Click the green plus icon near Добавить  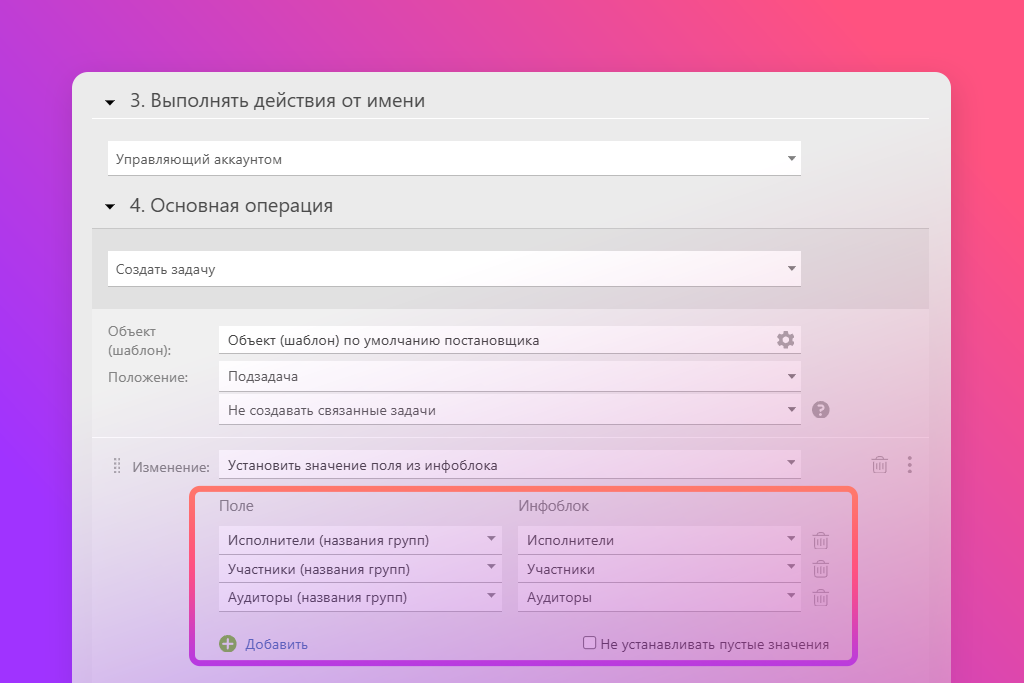(x=228, y=644)
